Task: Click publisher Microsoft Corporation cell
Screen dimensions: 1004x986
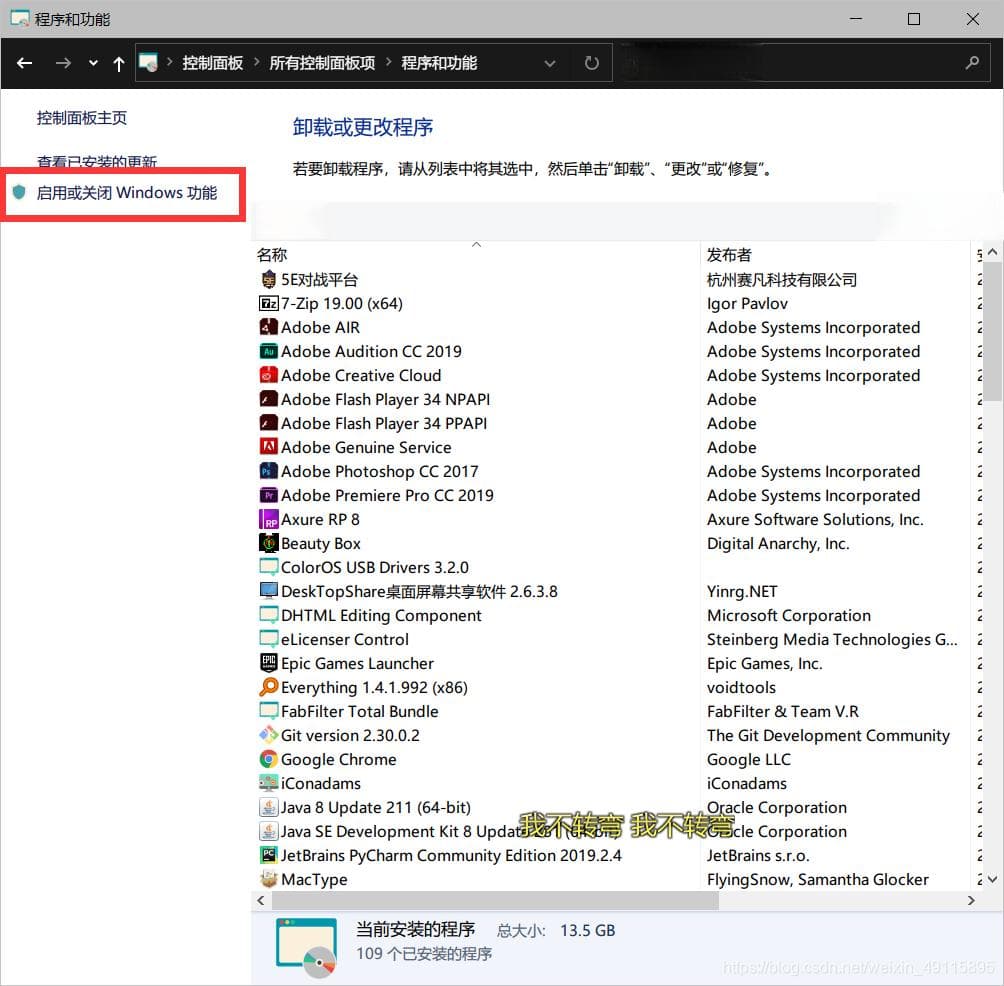Action: tap(789, 615)
